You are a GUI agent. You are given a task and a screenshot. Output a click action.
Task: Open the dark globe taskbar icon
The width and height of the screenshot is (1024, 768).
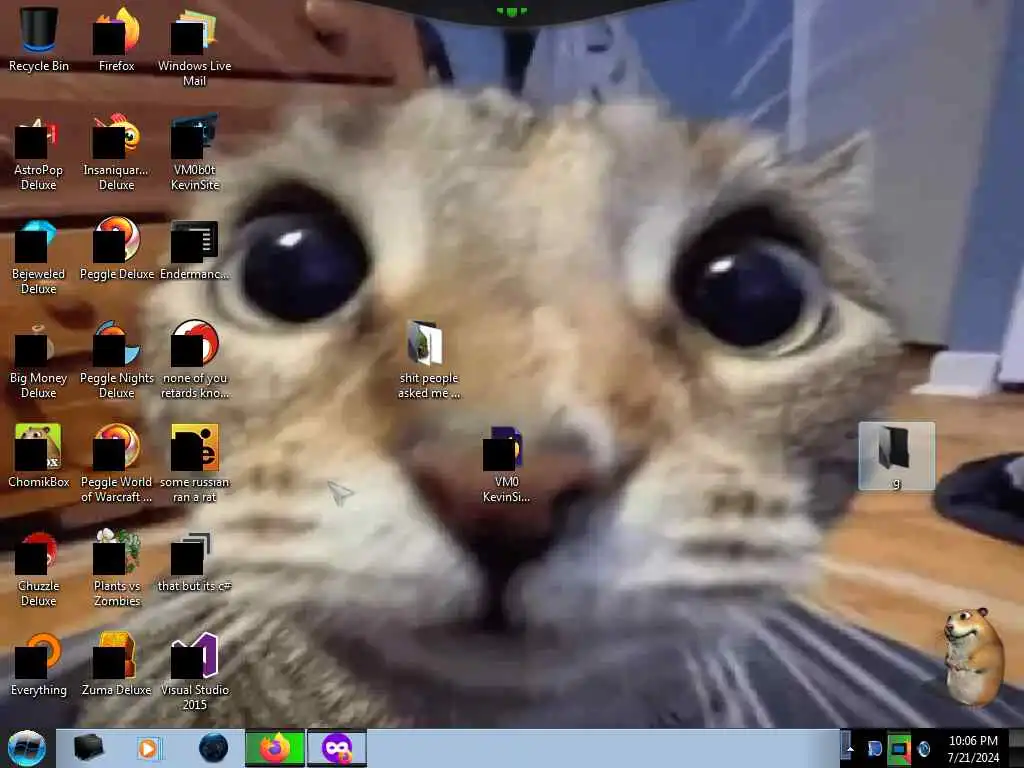tap(213, 748)
